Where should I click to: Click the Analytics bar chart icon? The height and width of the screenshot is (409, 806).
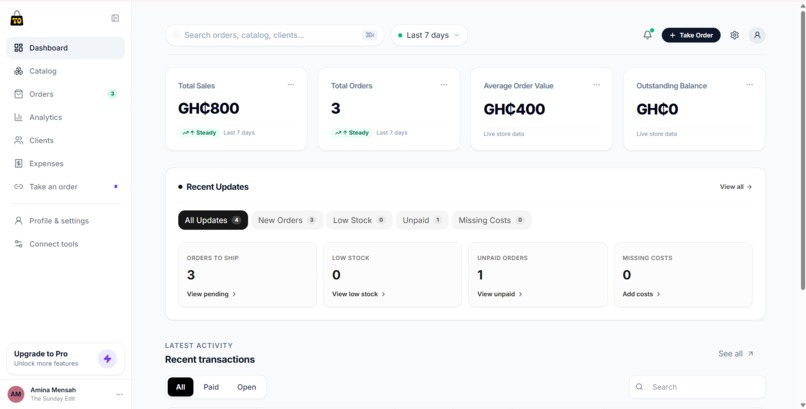19,117
